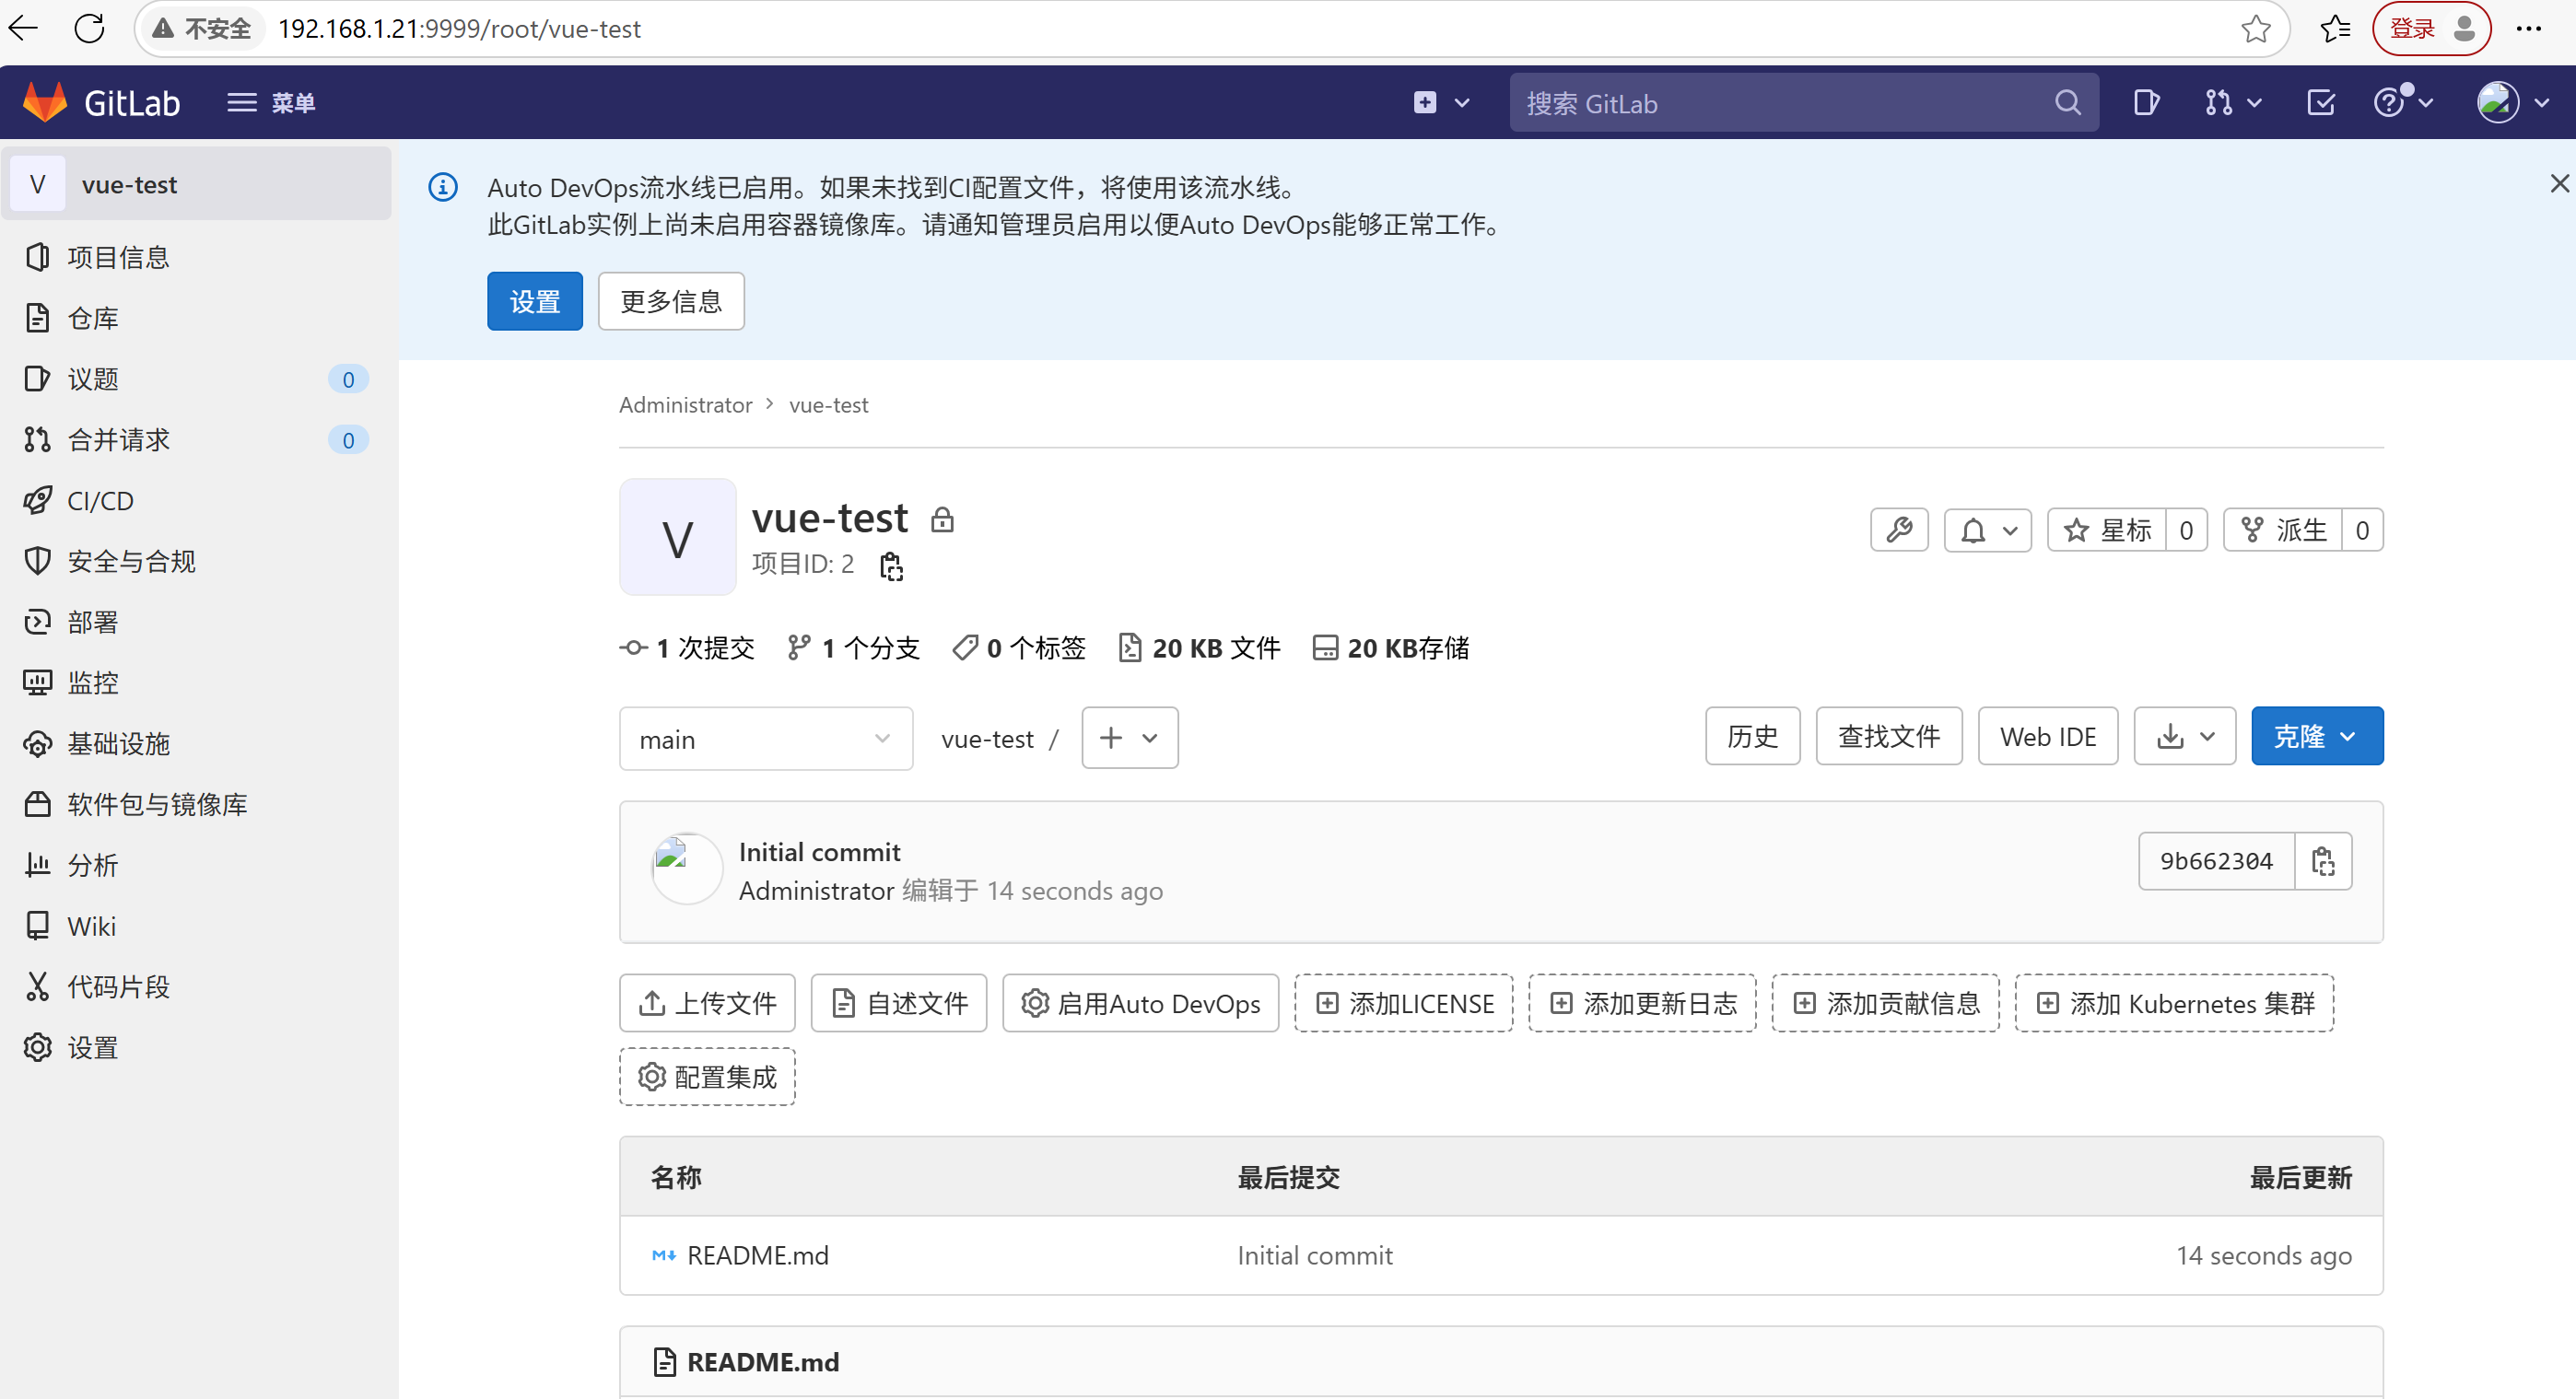Click 上传文件 upload button

707,1003
